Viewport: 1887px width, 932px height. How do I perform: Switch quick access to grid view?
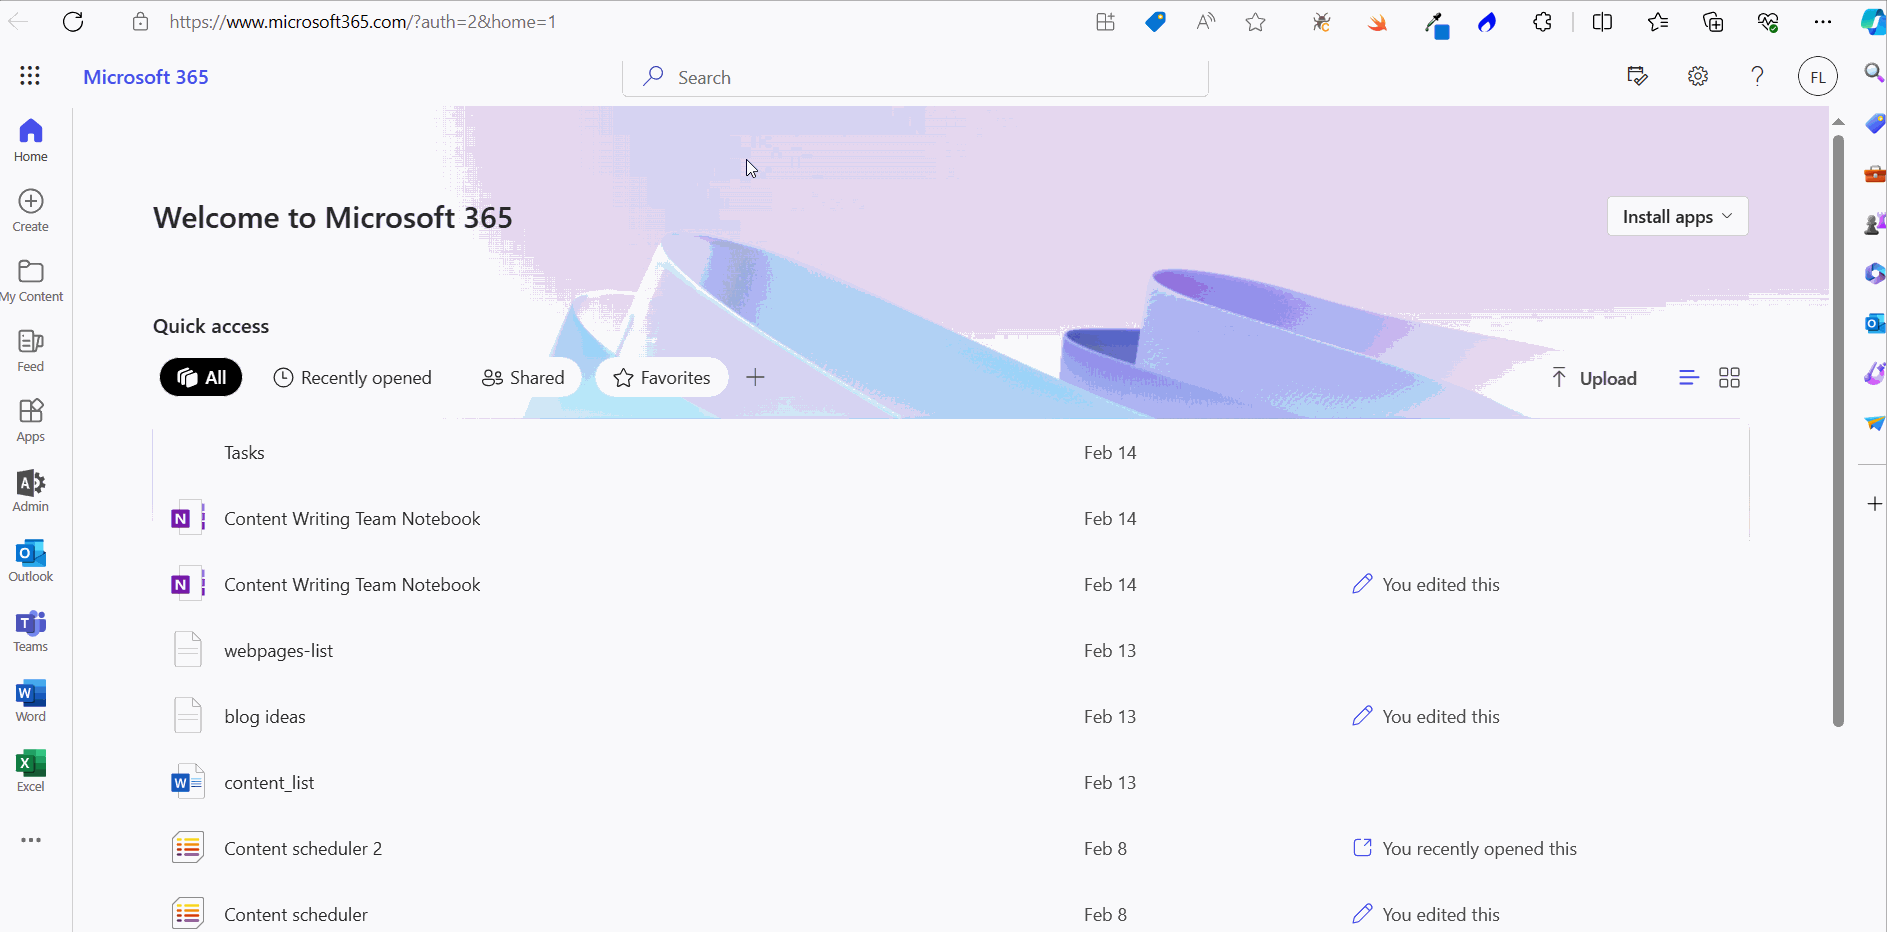click(1730, 377)
